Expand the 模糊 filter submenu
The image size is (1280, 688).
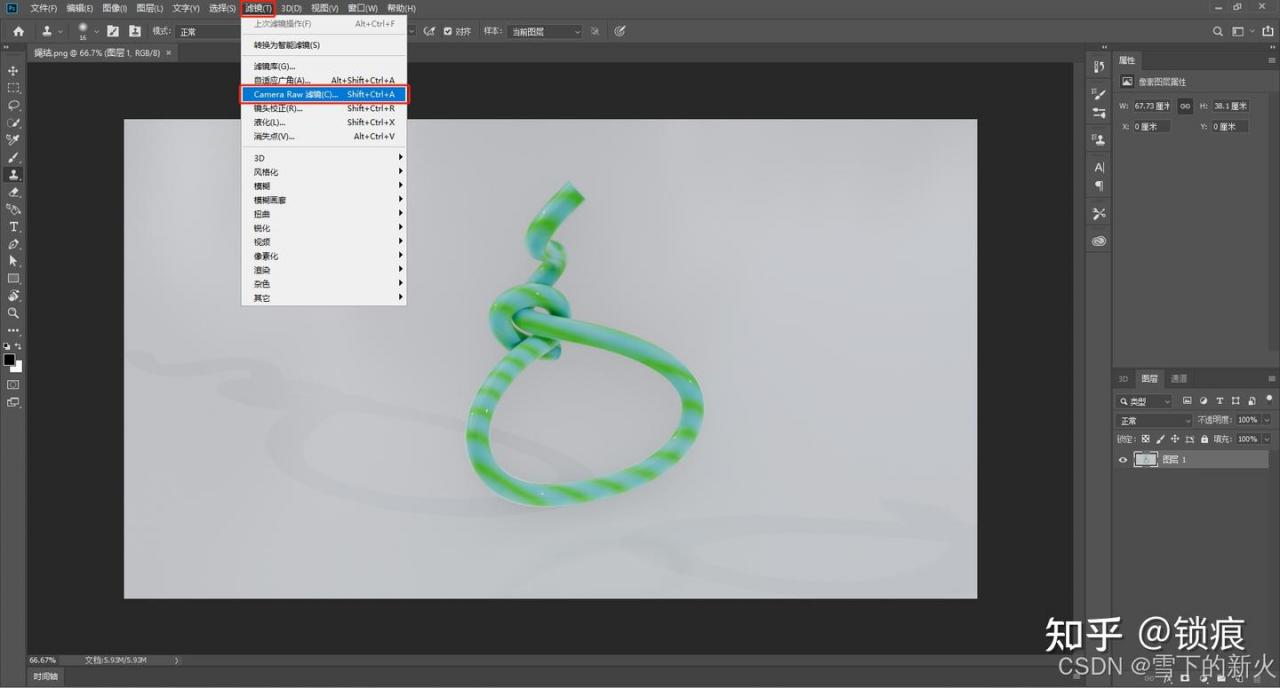point(324,186)
